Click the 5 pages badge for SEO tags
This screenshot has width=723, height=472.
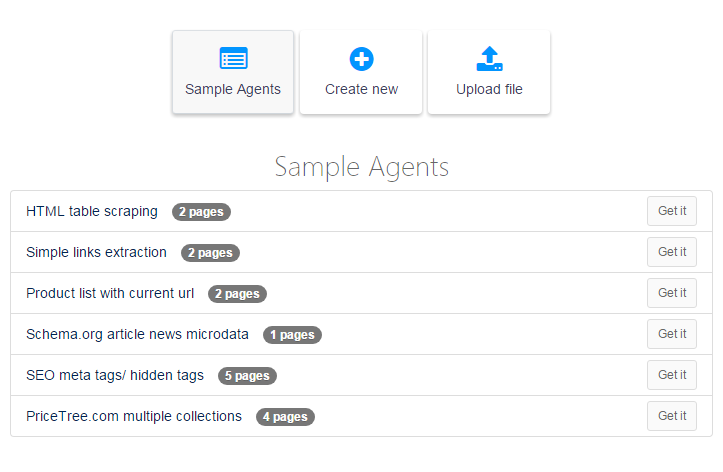tap(247, 376)
